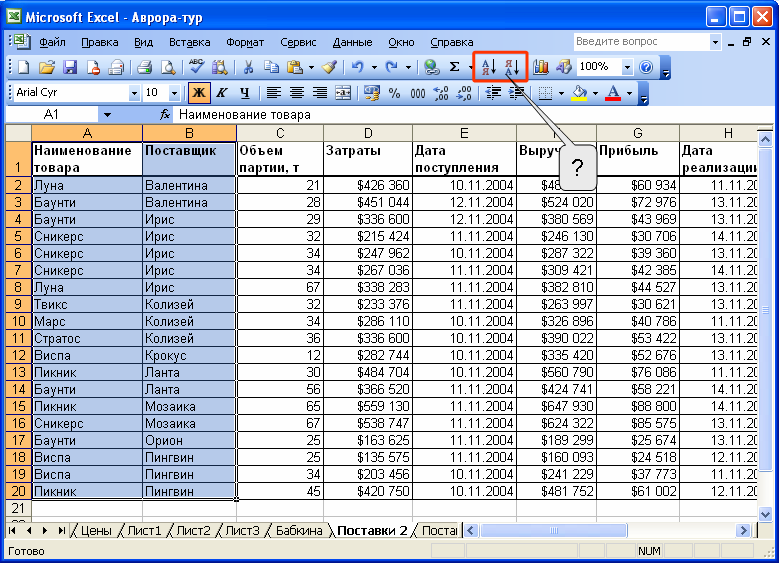Viewport: 779px width, 563px height.
Task: Open the fill color dropdown arrow
Action: tap(595, 93)
